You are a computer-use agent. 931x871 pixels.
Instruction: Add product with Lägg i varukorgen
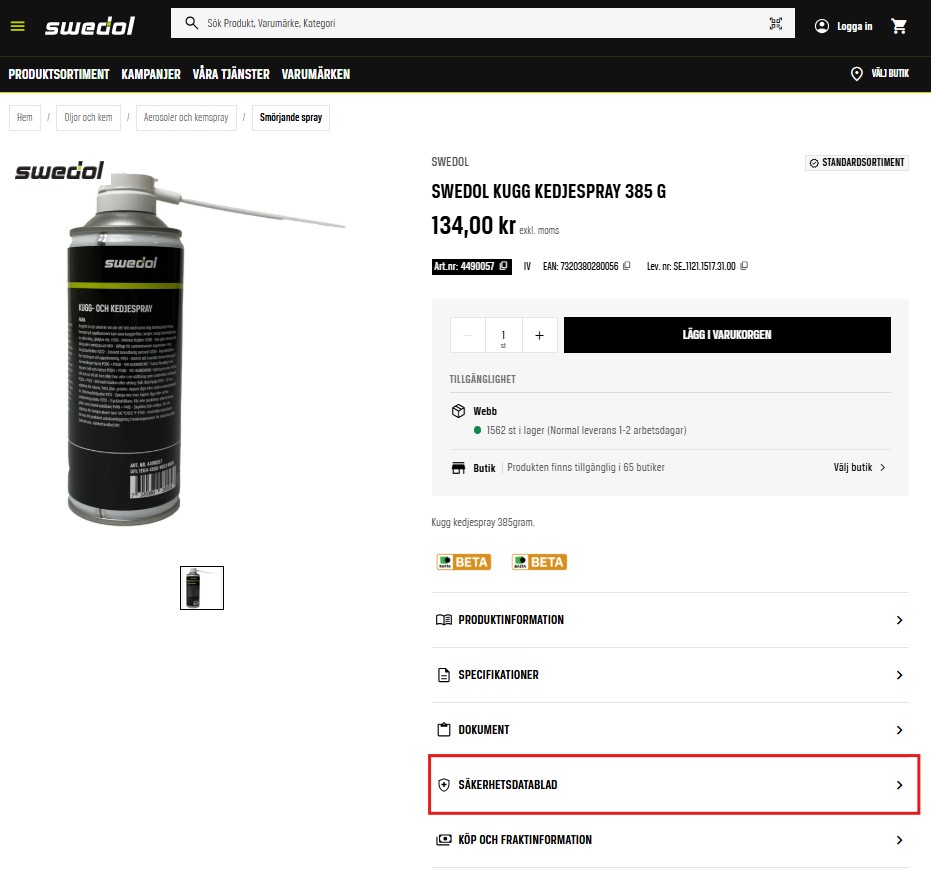[727, 335]
